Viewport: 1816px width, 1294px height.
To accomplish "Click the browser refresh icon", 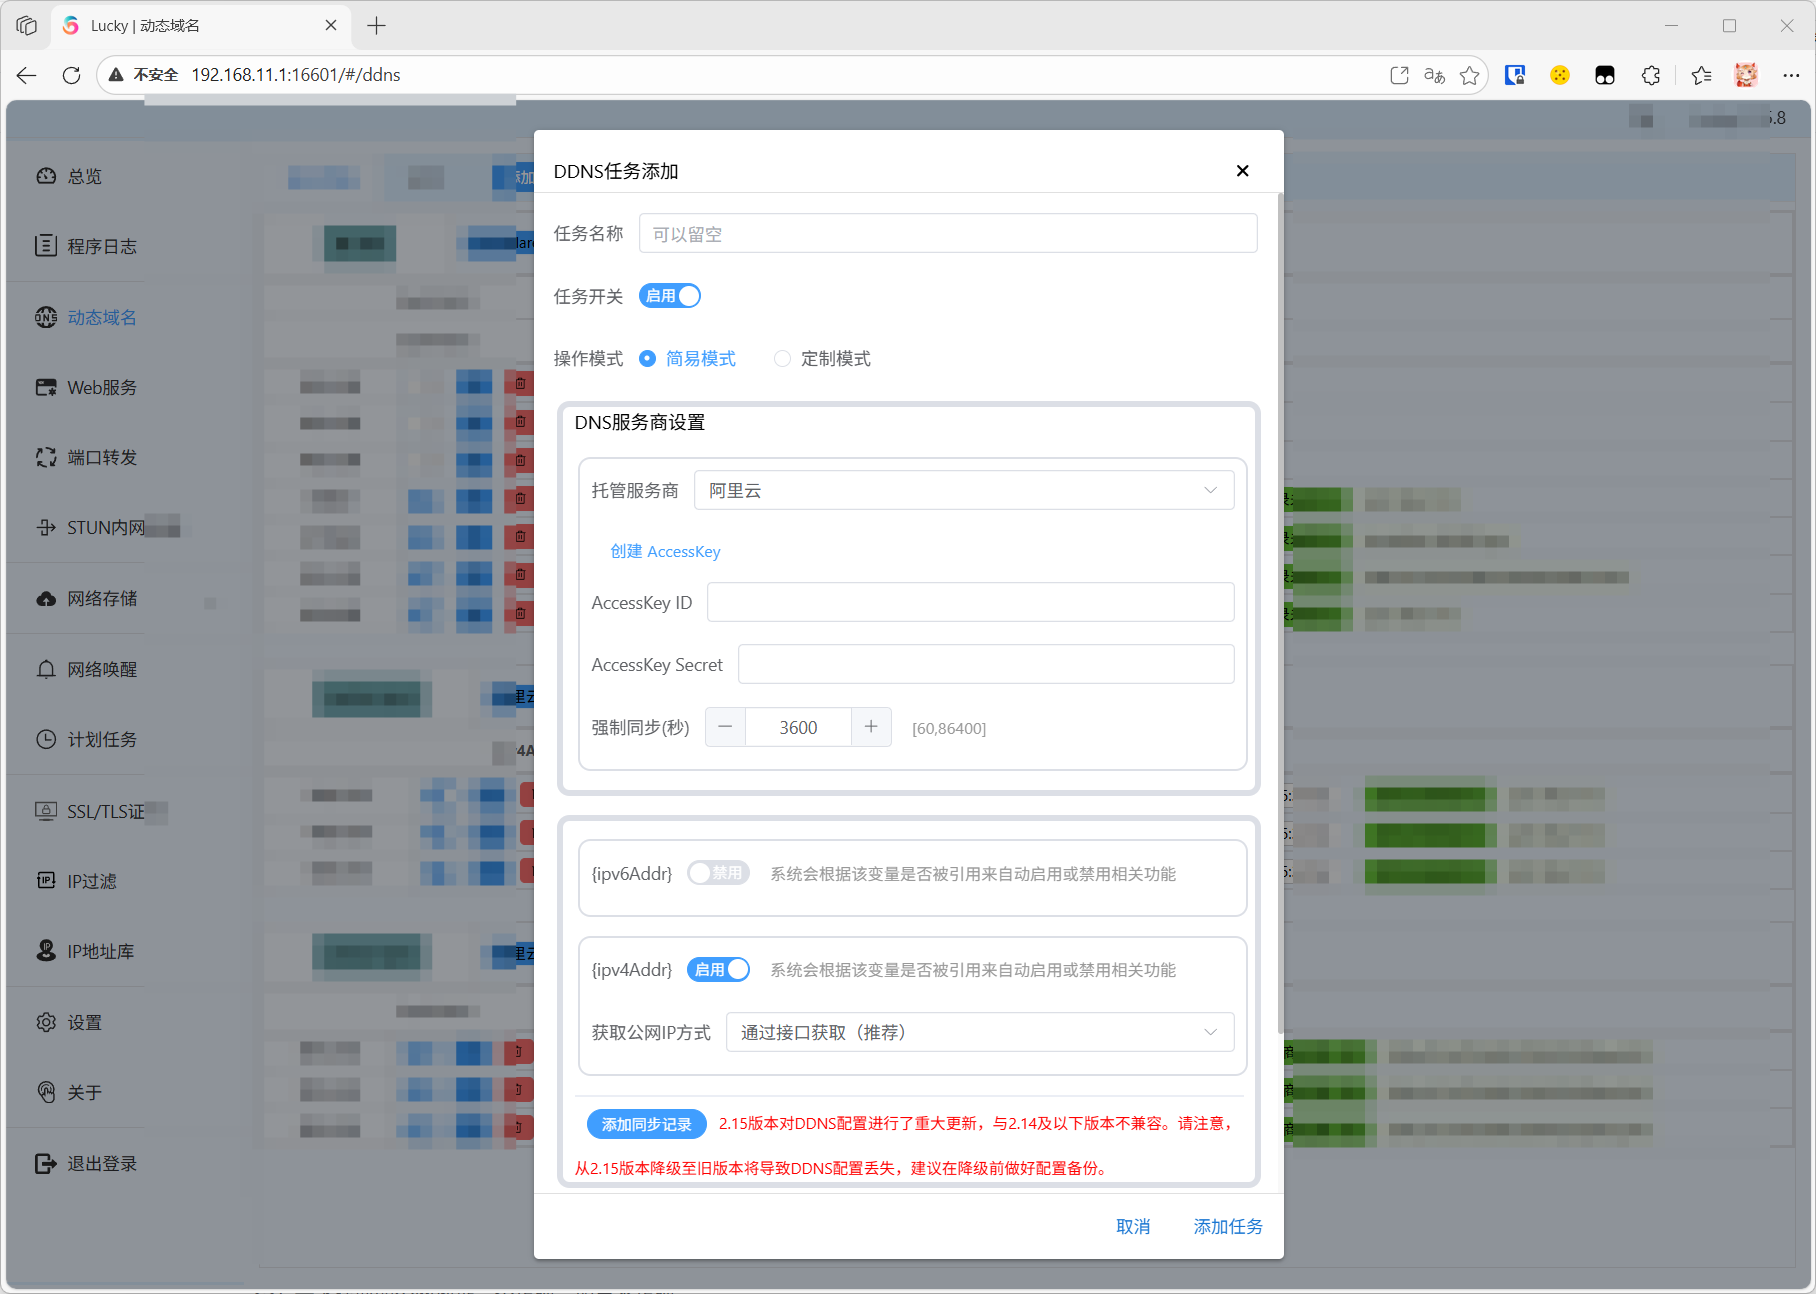I will [x=71, y=75].
